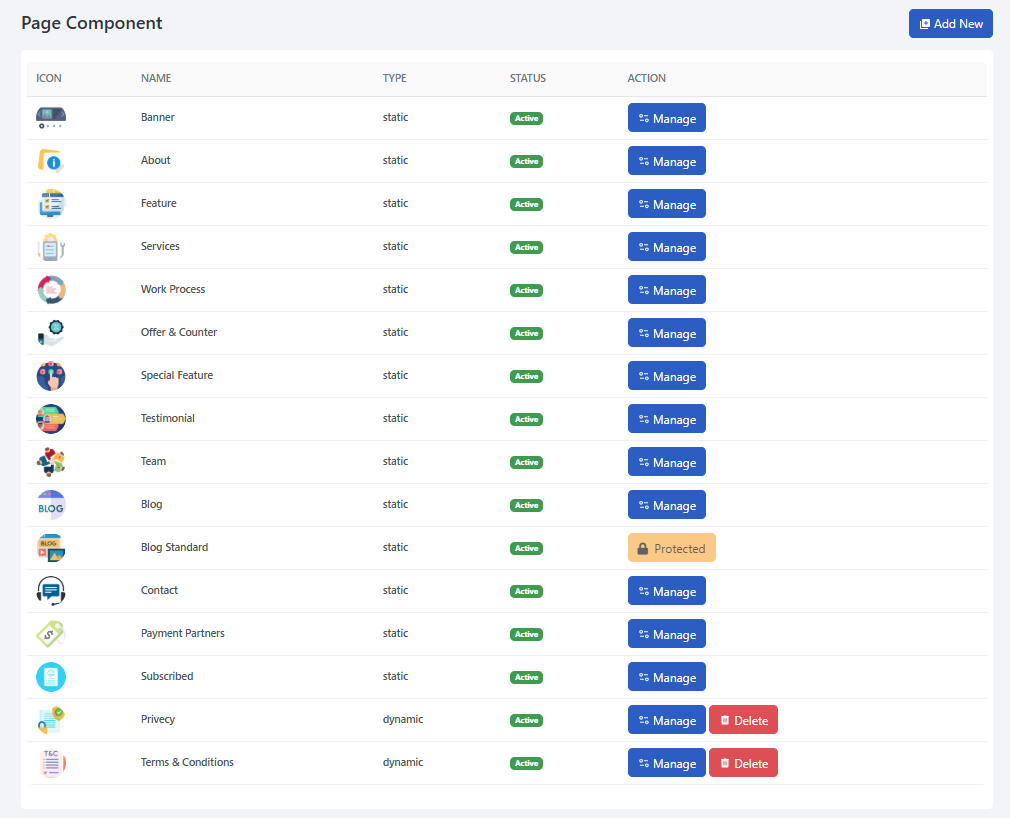This screenshot has height=818, width=1010.
Task: Click the Terms & Conditions document icon
Action: [50, 762]
